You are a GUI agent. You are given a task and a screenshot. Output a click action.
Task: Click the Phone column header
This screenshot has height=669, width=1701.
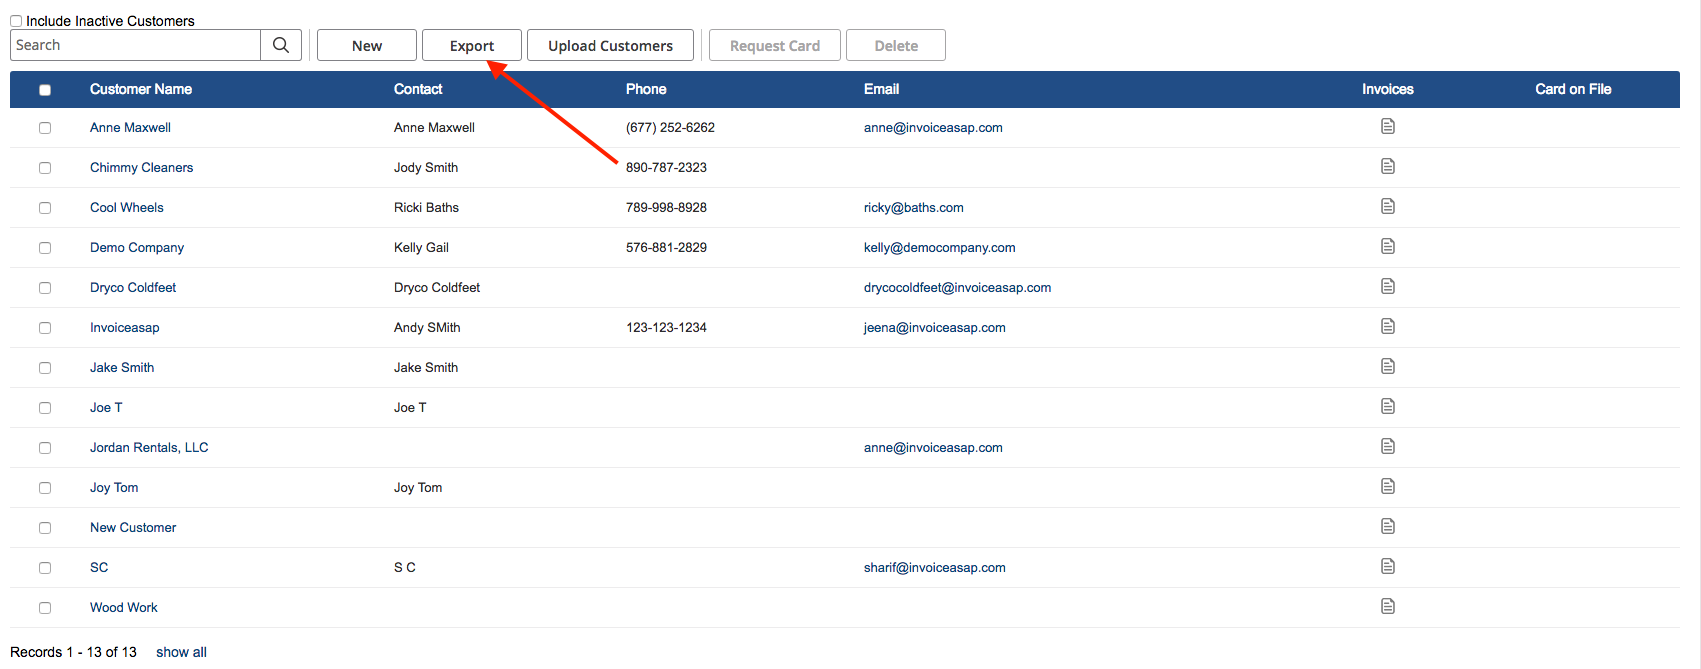click(x=646, y=89)
